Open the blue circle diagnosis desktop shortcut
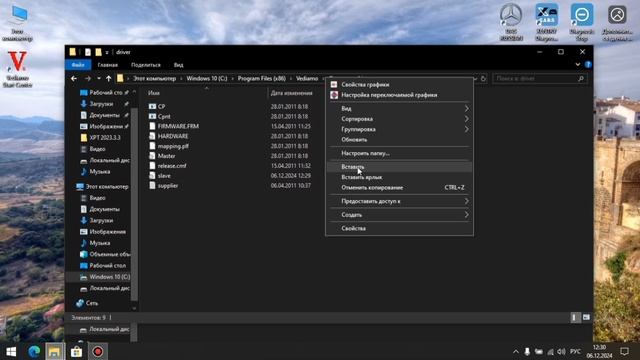Viewport: 640px width, 360px height. coord(582,22)
